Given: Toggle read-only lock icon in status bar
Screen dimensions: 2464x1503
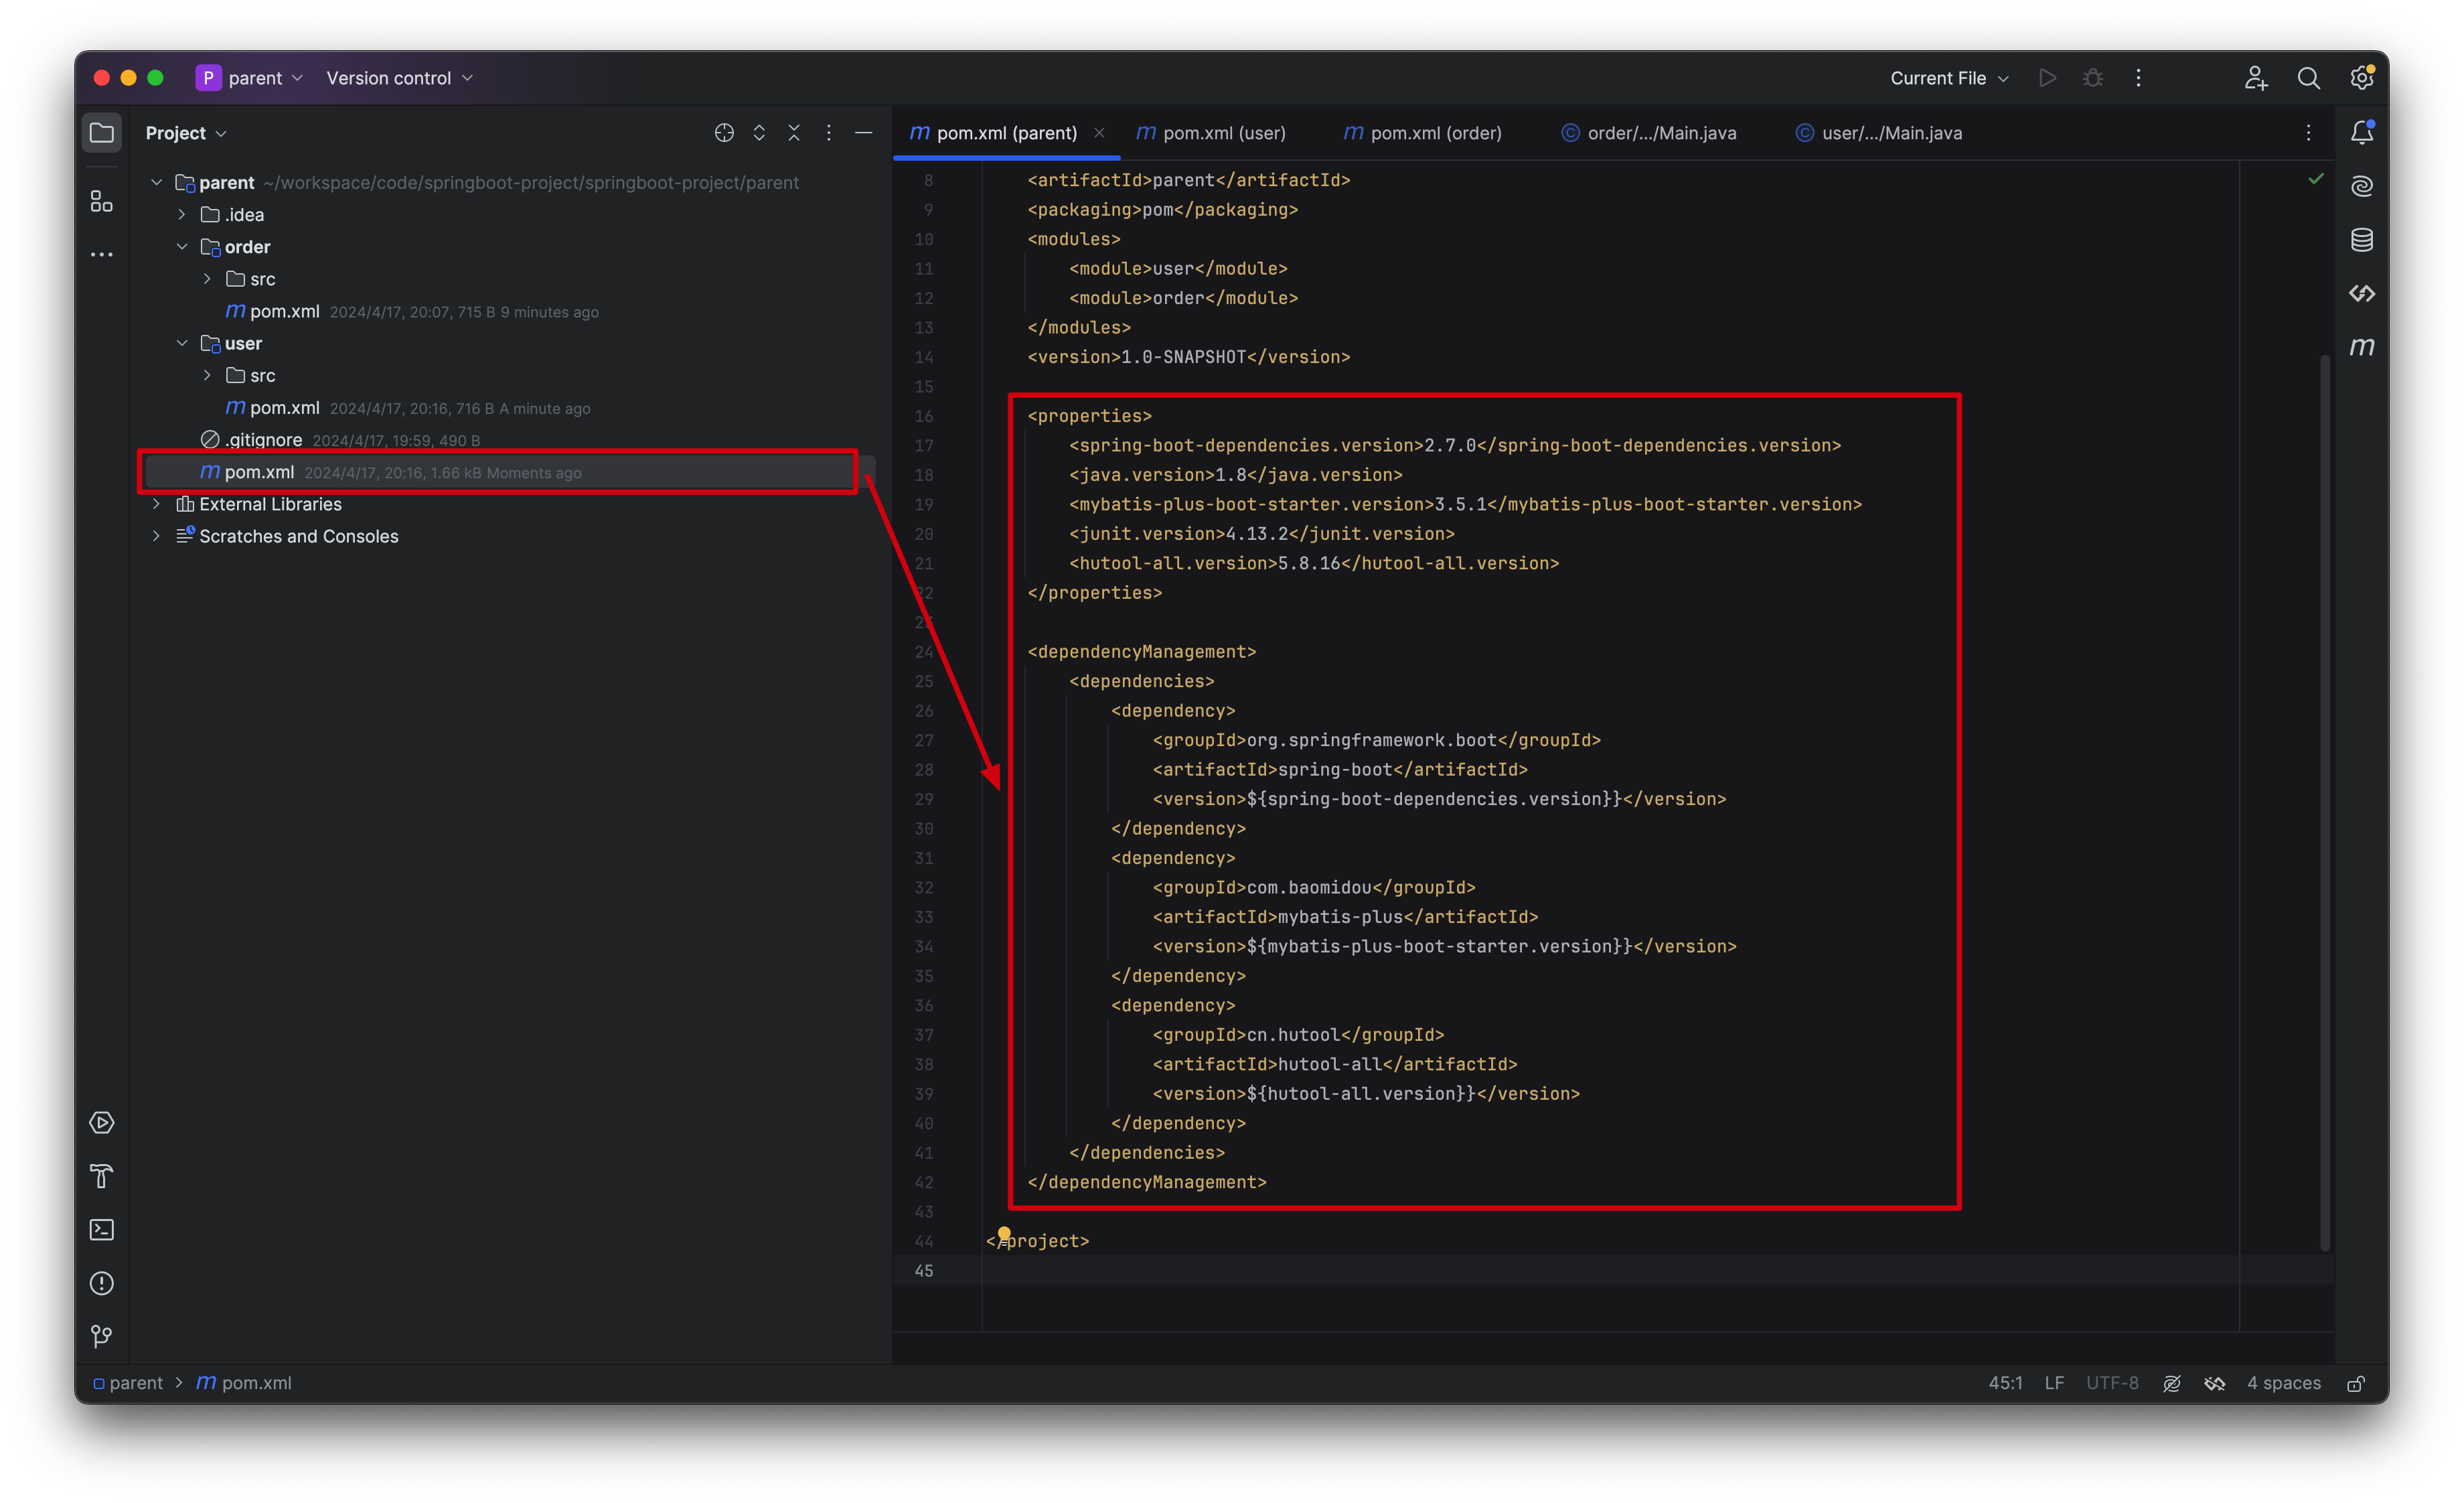Looking at the screenshot, I should (x=2356, y=1384).
